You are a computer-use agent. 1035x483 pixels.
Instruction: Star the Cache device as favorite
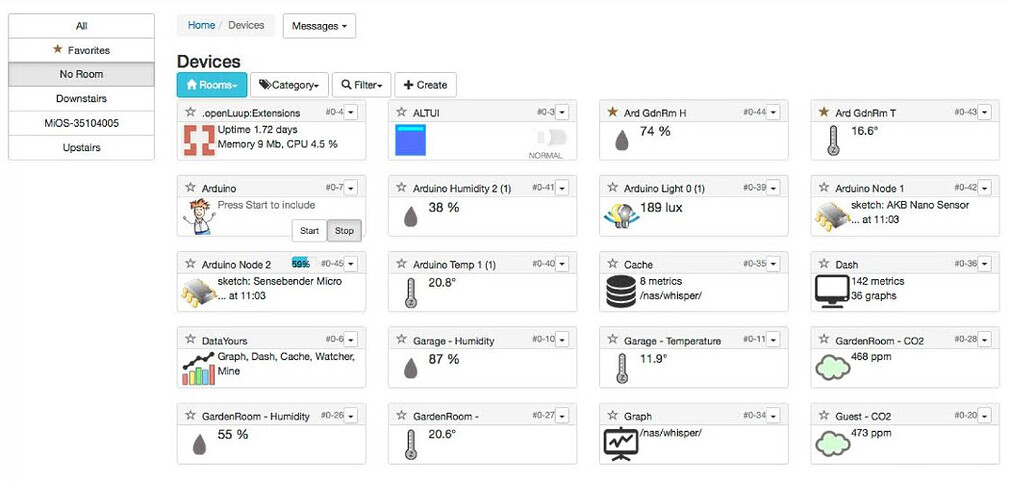coord(613,264)
